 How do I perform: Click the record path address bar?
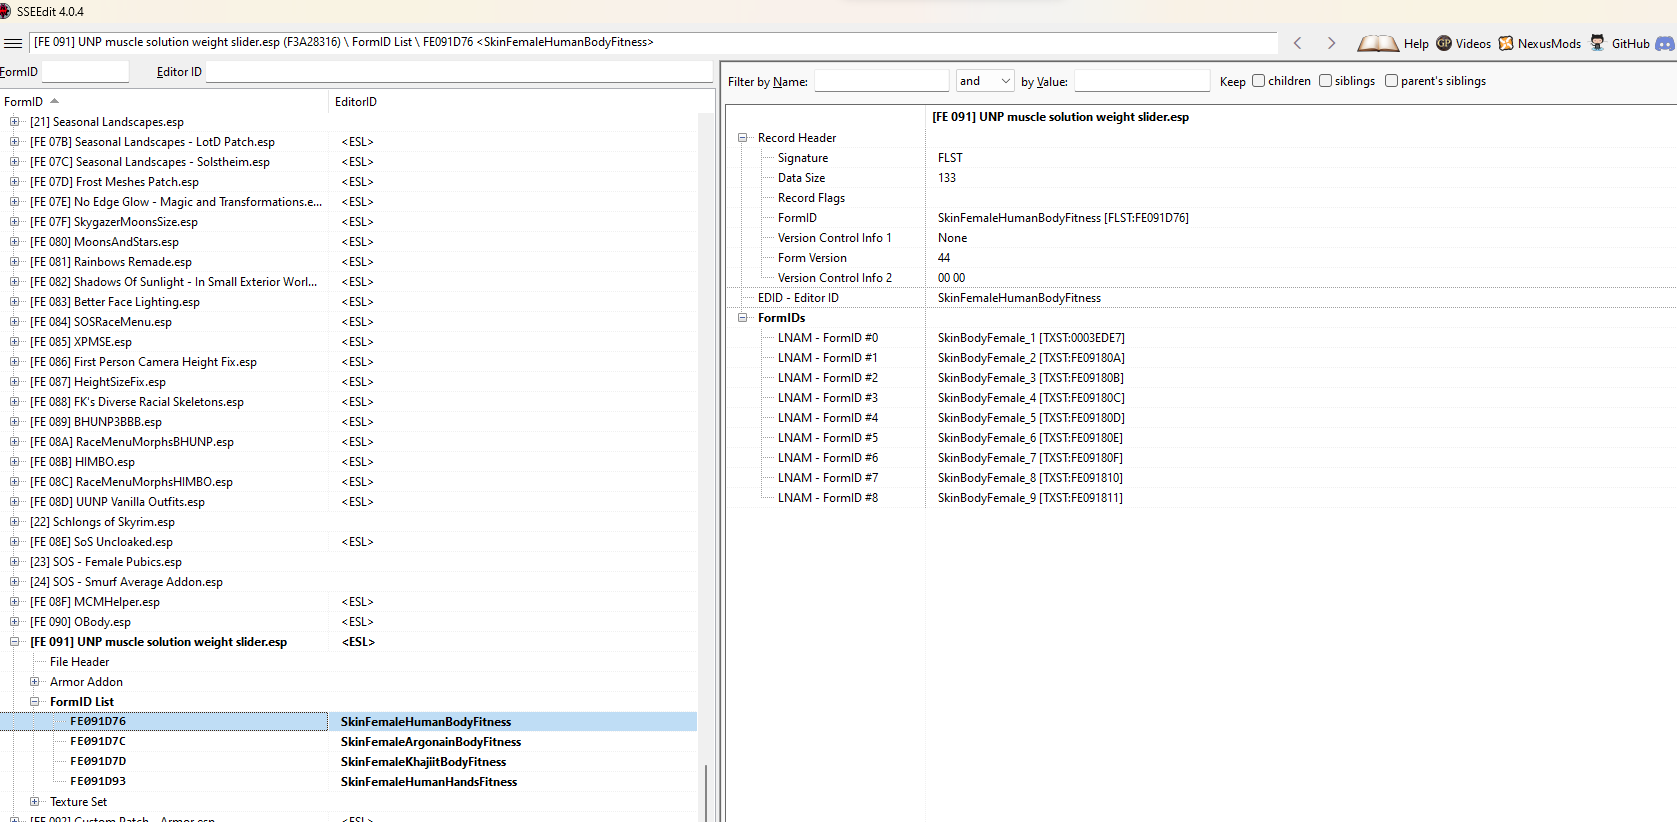(x=654, y=43)
